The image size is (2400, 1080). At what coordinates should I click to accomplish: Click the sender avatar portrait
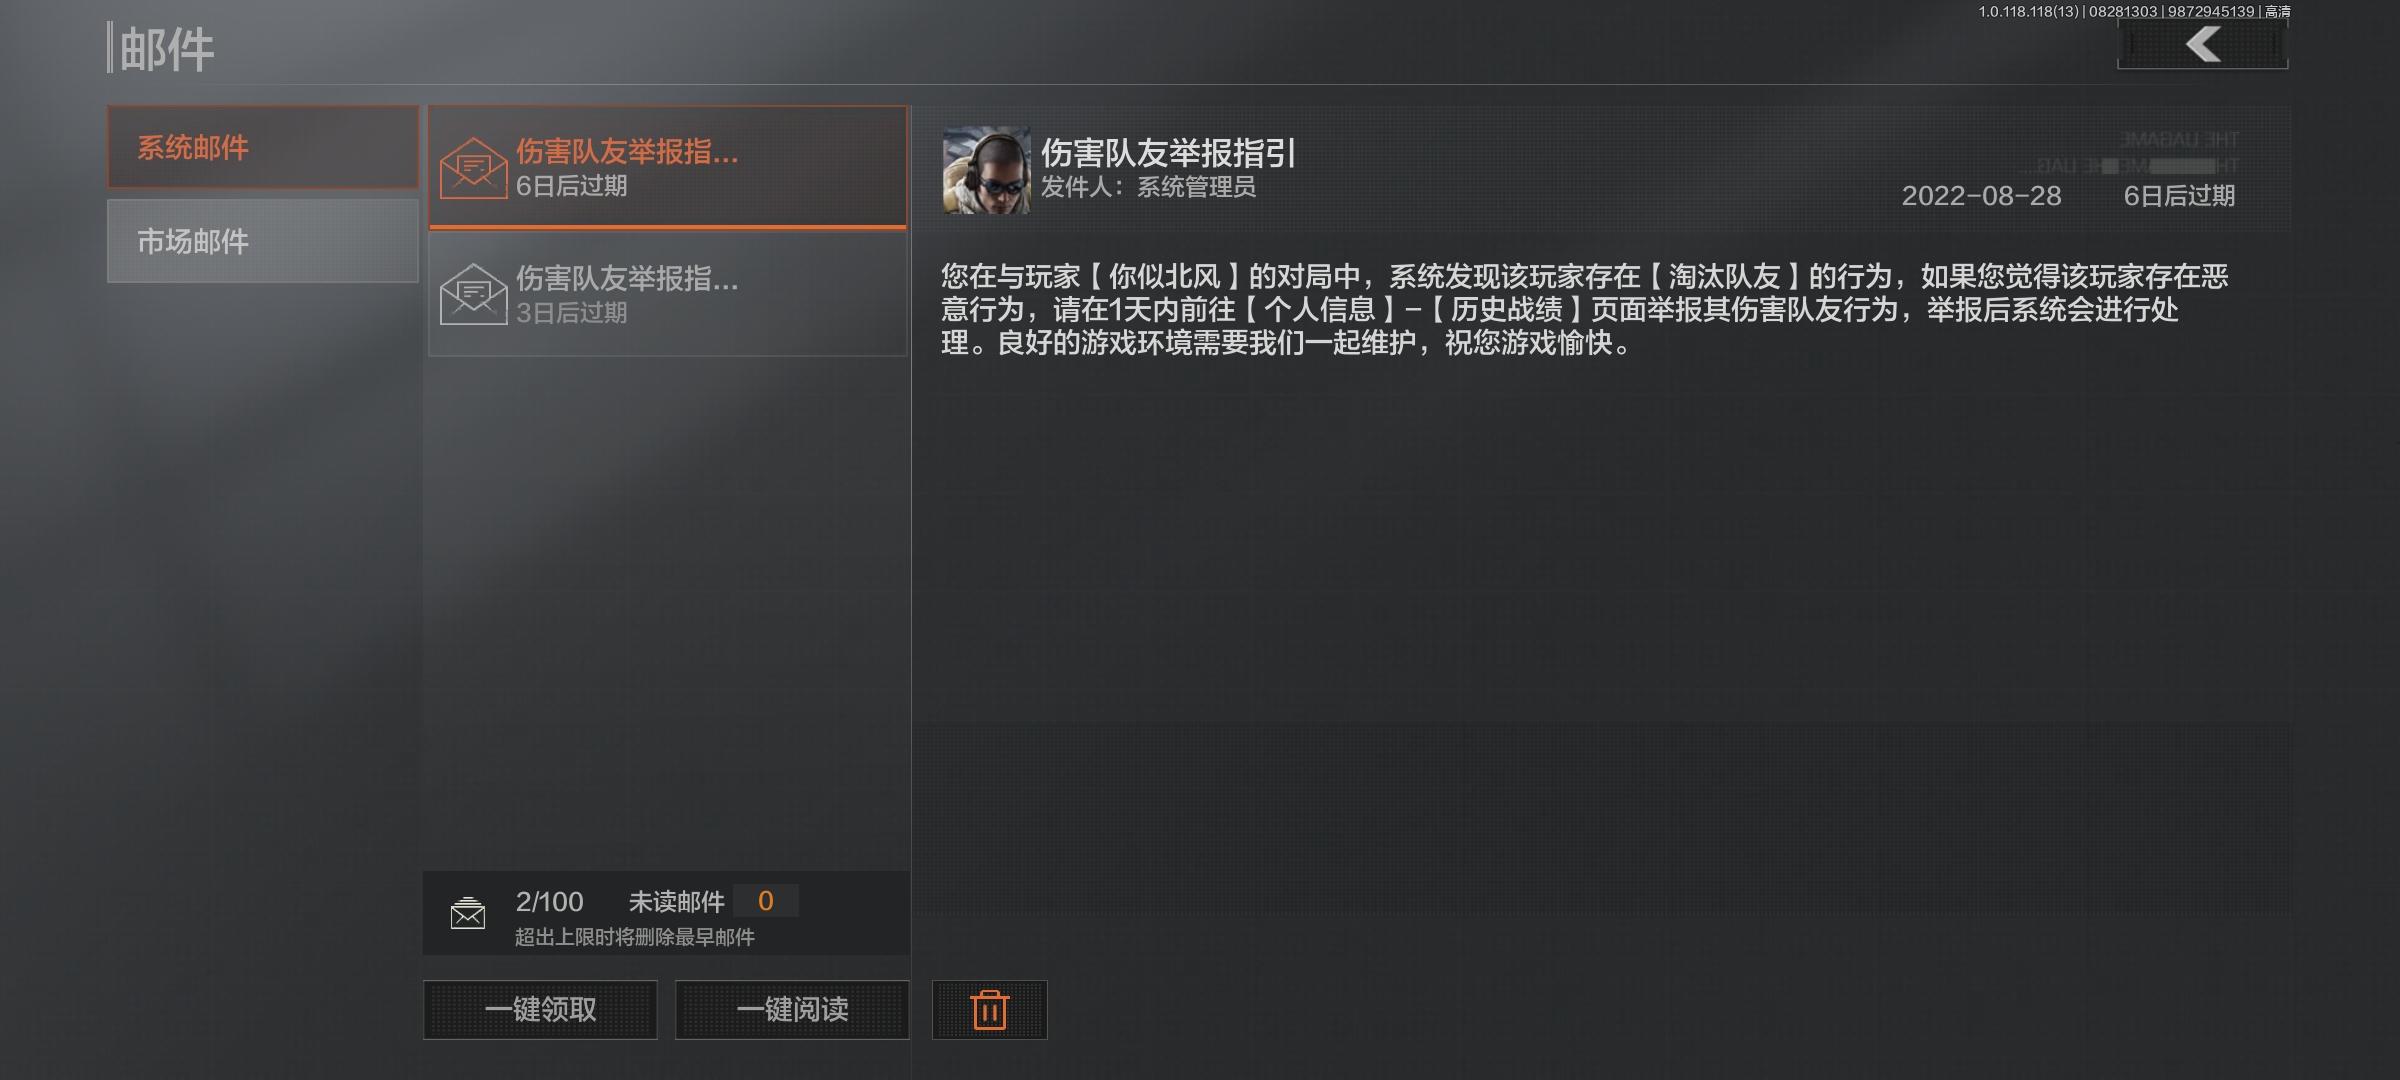click(986, 169)
